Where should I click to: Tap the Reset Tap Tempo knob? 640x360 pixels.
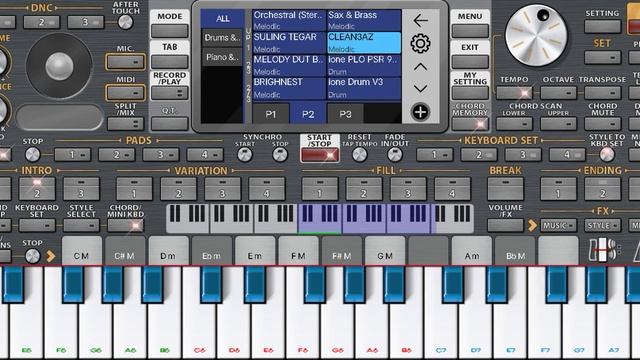pyautogui.click(x=360, y=155)
